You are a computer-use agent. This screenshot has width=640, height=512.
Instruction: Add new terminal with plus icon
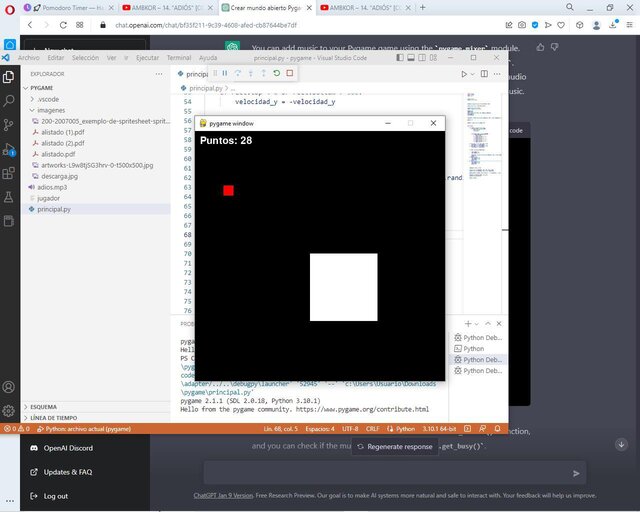tap(468, 323)
